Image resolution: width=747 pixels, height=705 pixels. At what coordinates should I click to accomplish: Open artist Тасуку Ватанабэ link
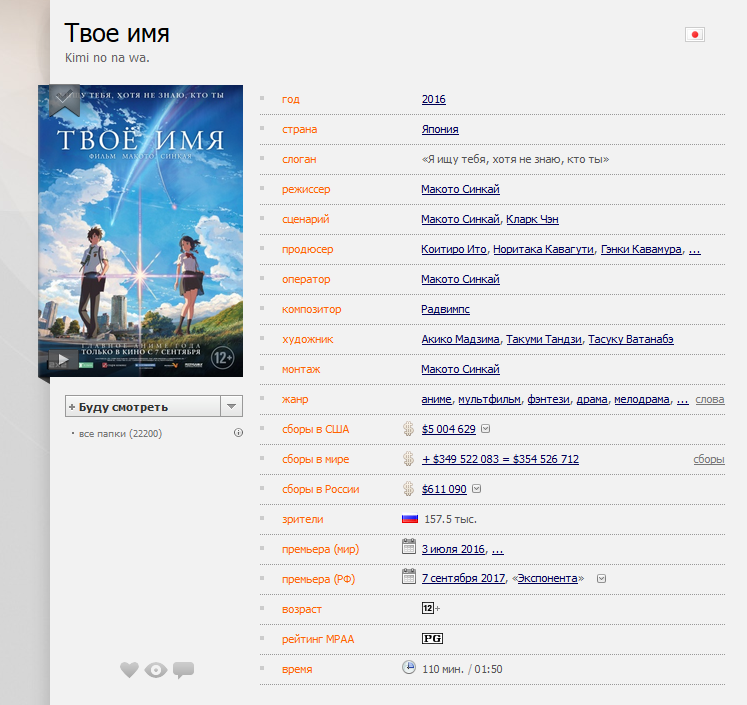pos(631,339)
